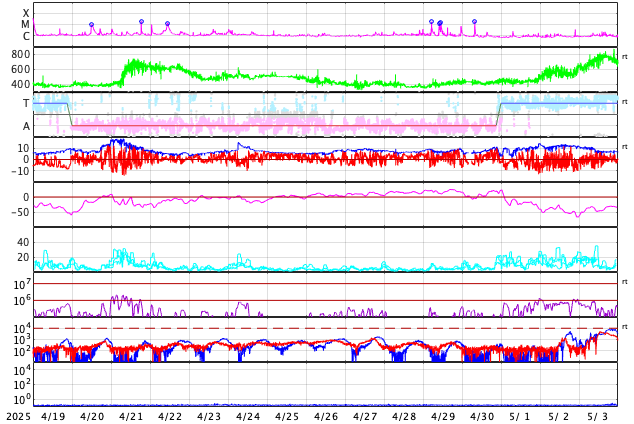Select the 5/3 date label
Screen dimensions: 634x424
pyautogui.click(x=598, y=417)
